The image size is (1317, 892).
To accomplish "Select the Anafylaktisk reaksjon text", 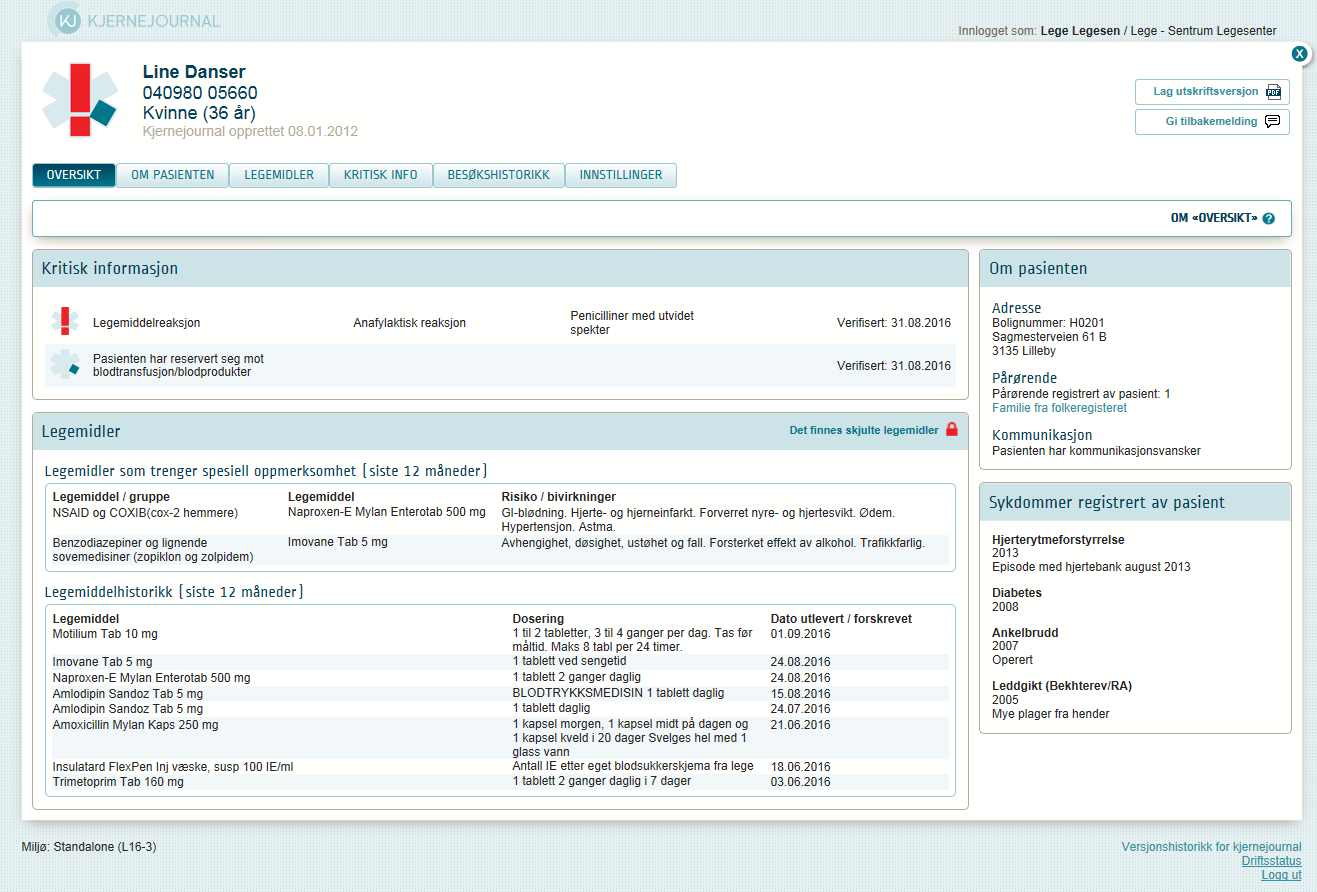I will point(410,323).
